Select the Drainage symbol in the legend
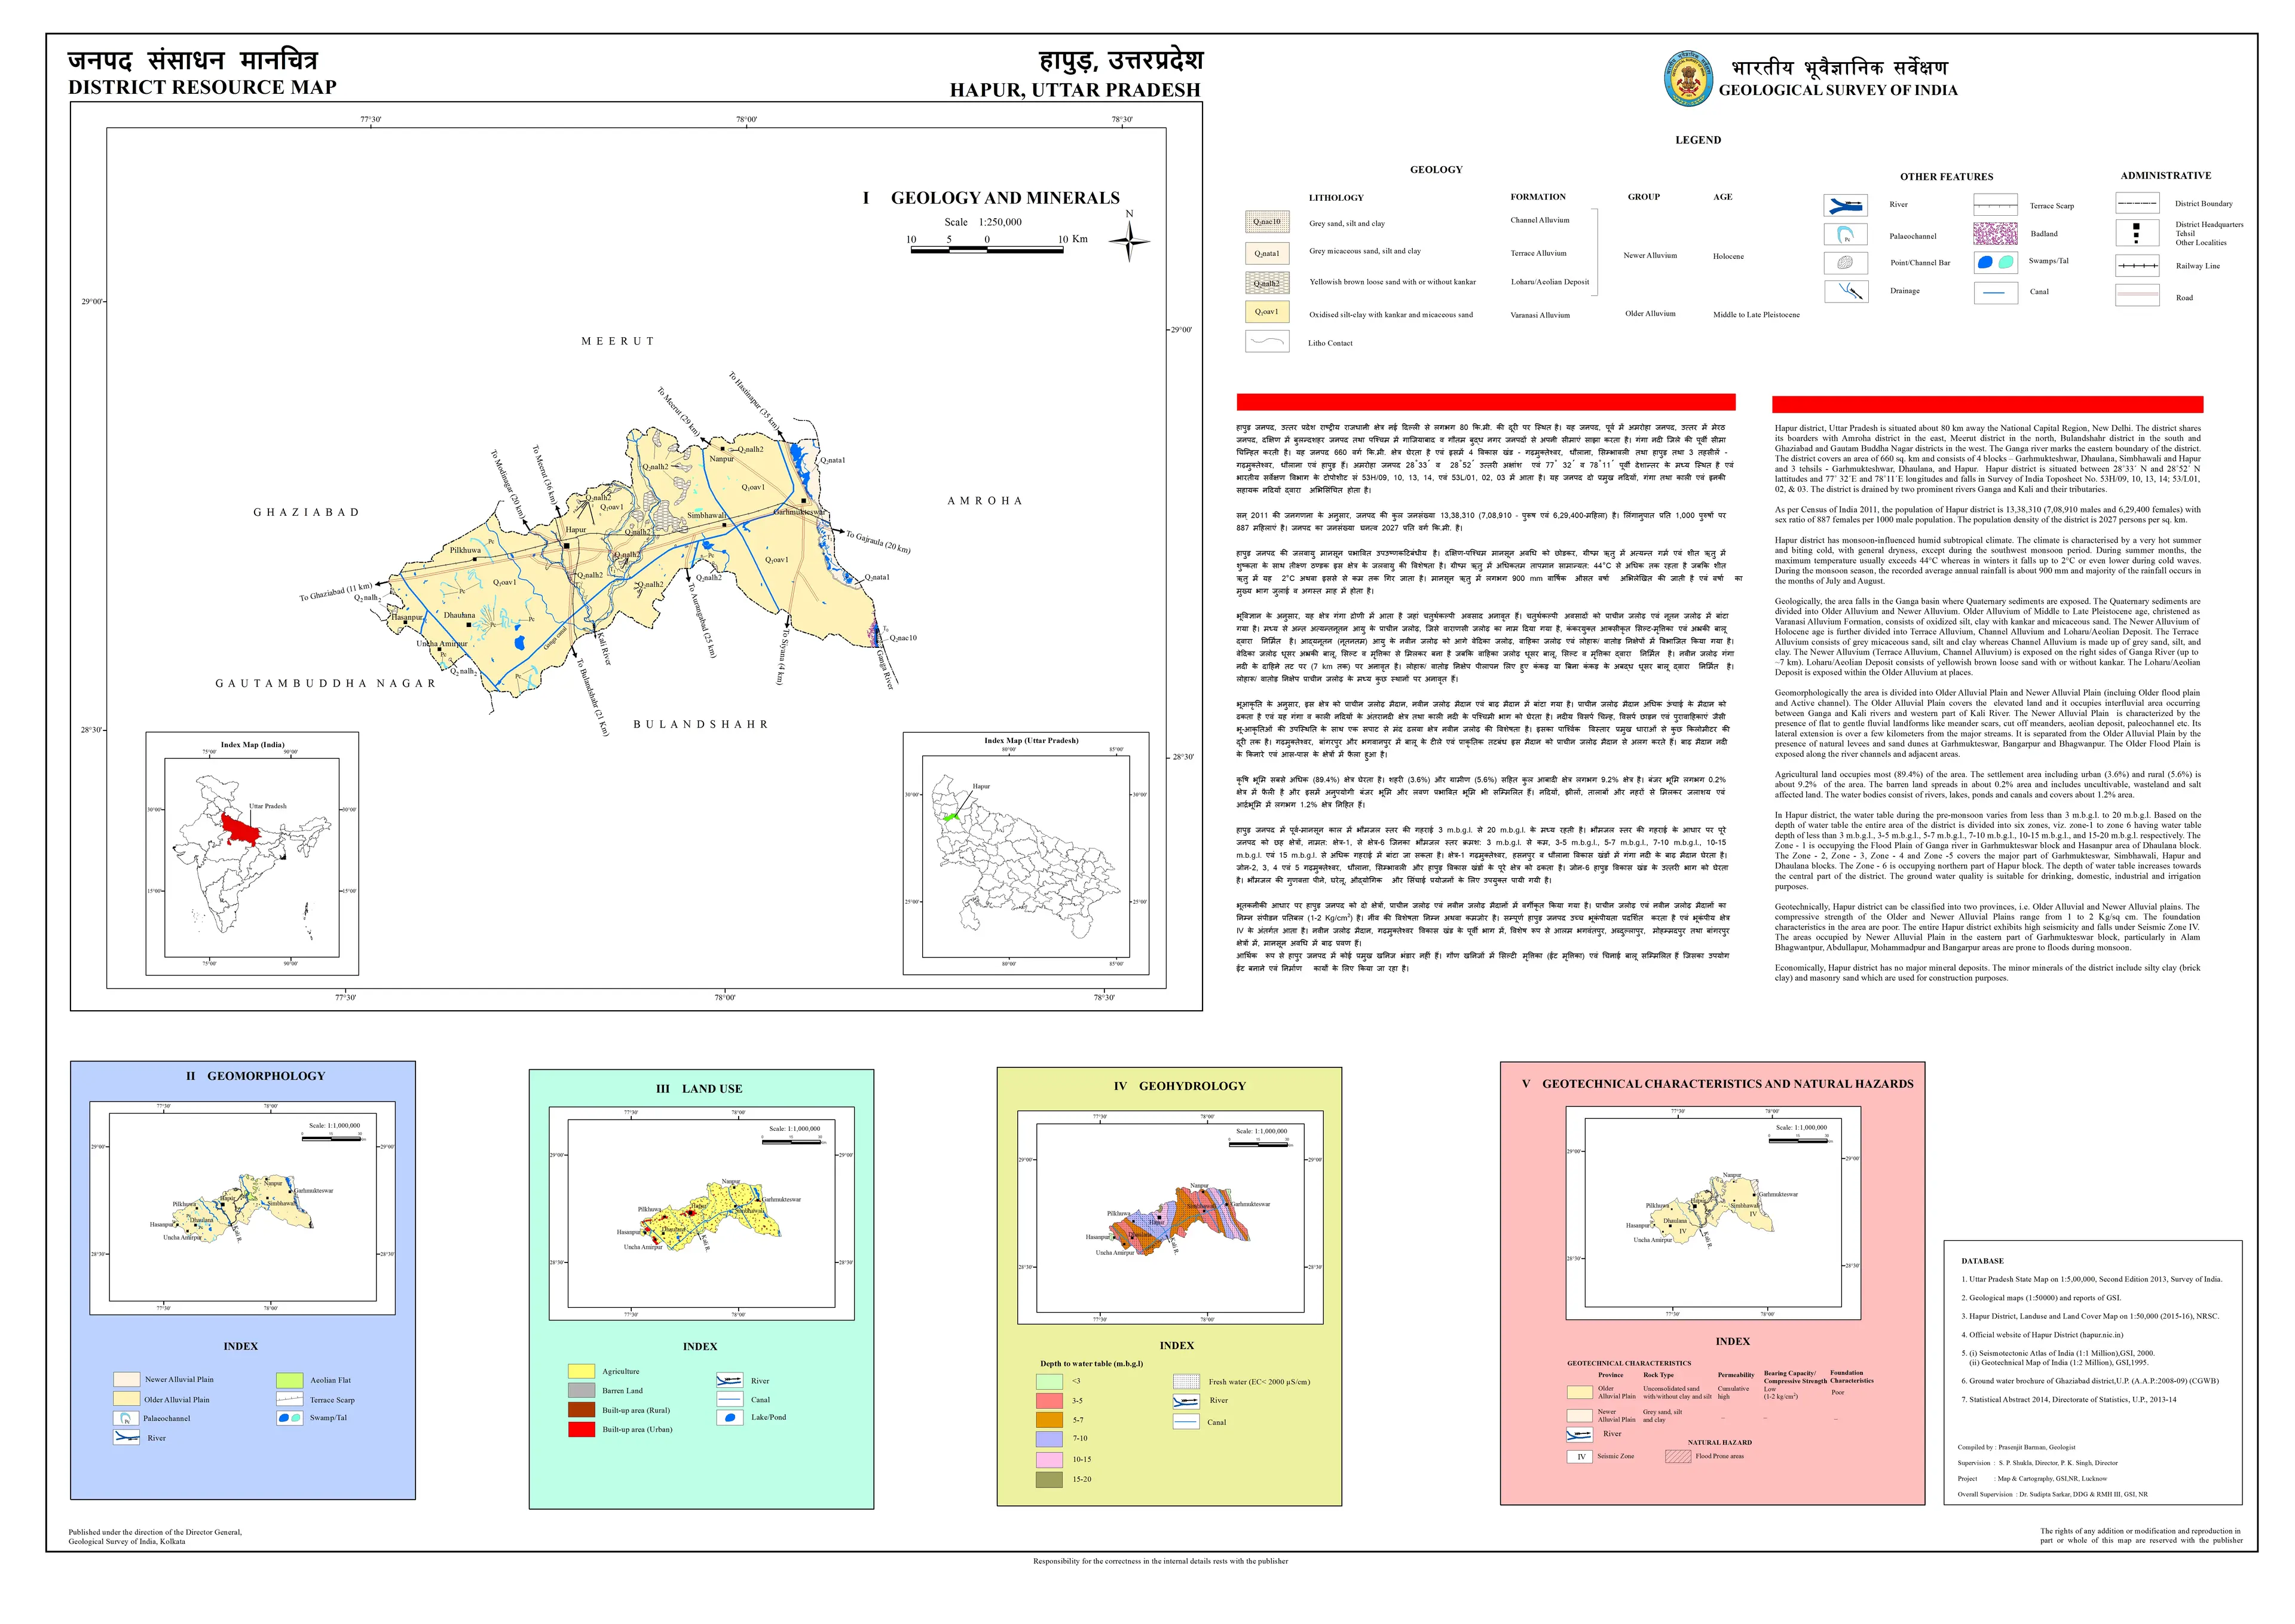The height and width of the screenshot is (1624, 2295). tap(1845, 291)
